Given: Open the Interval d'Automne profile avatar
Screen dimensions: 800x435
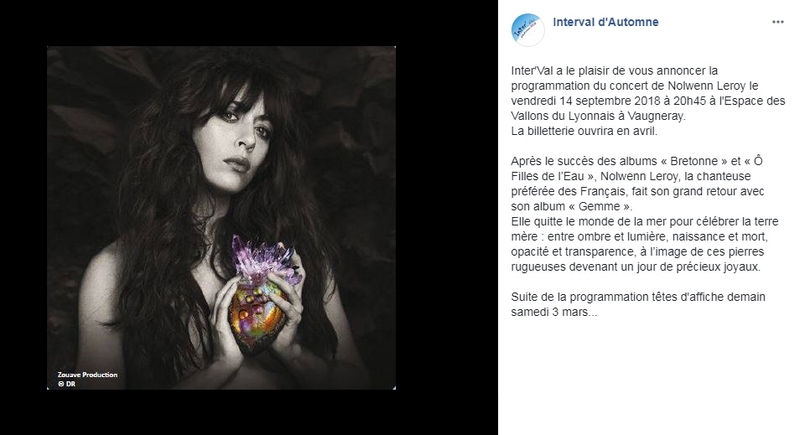Looking at the screenshot, I should click(528, 30).
